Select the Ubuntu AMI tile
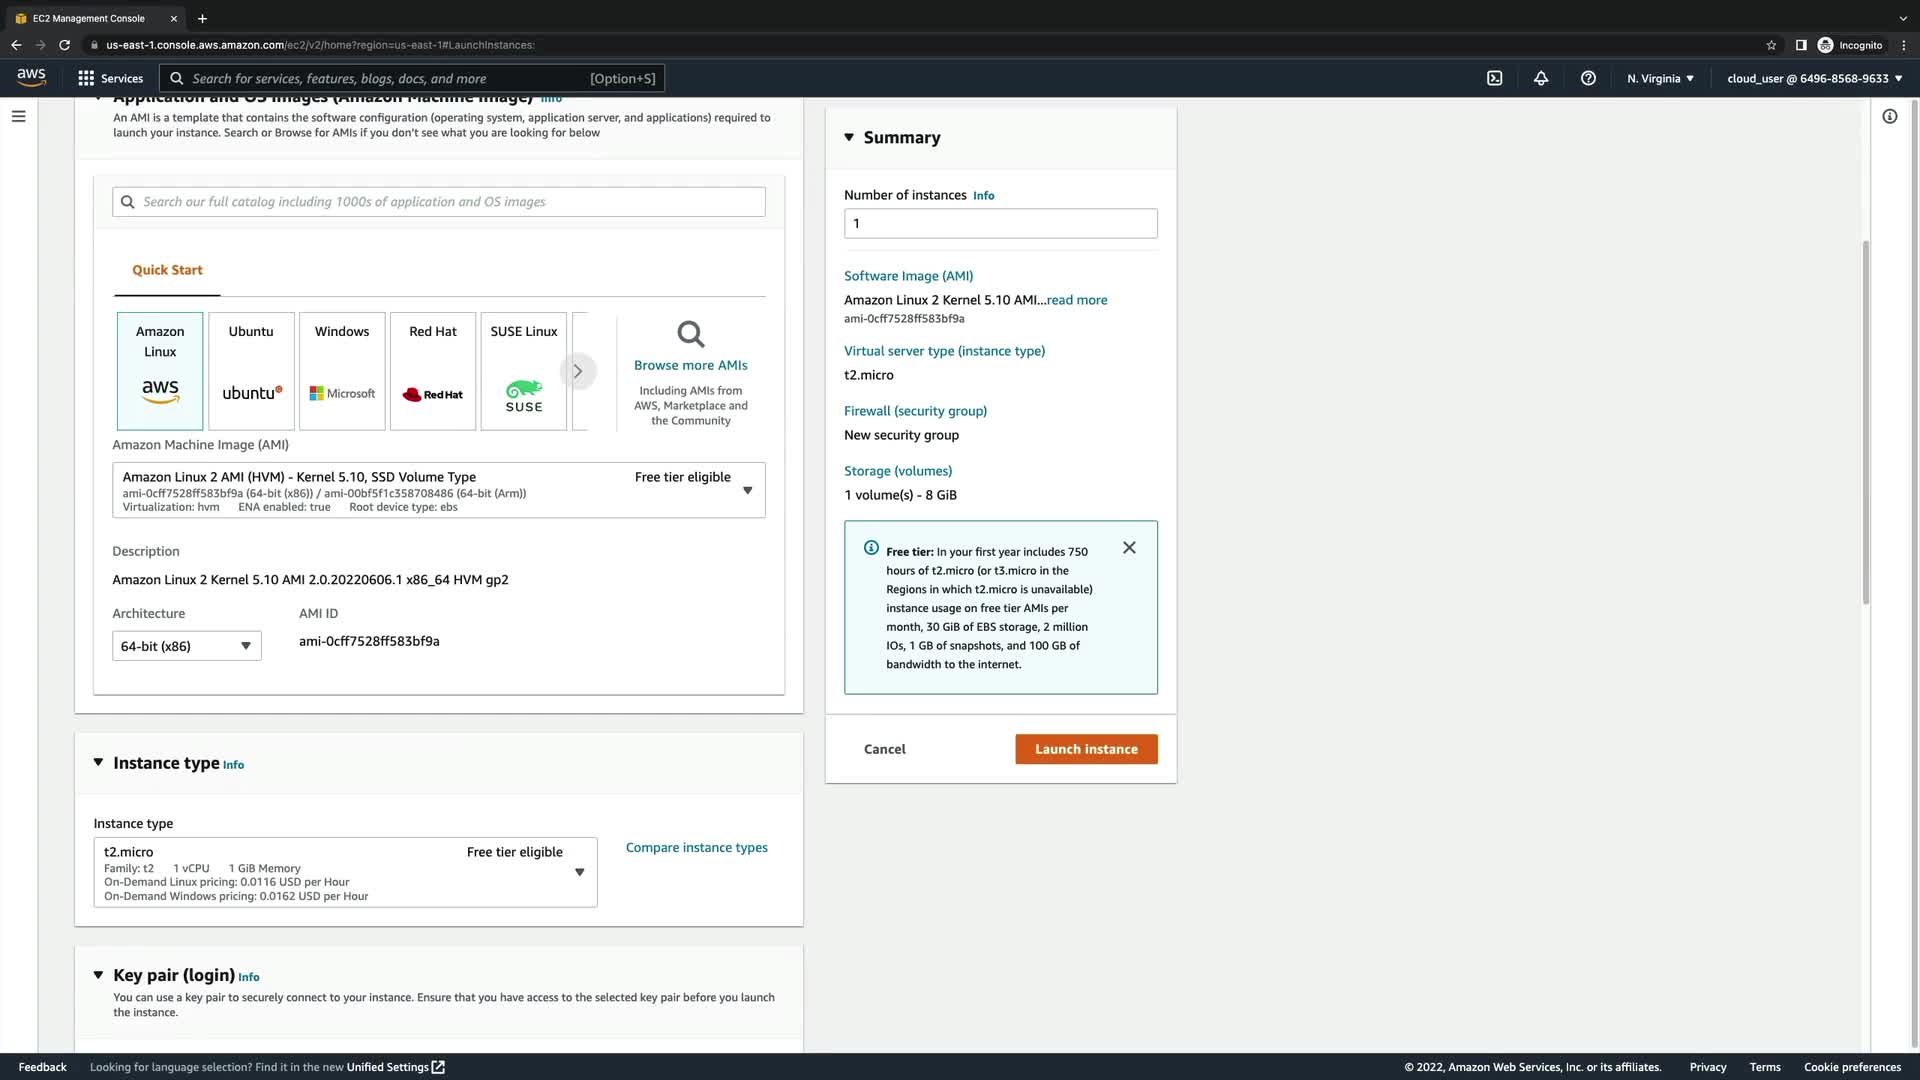 [251, 370]
